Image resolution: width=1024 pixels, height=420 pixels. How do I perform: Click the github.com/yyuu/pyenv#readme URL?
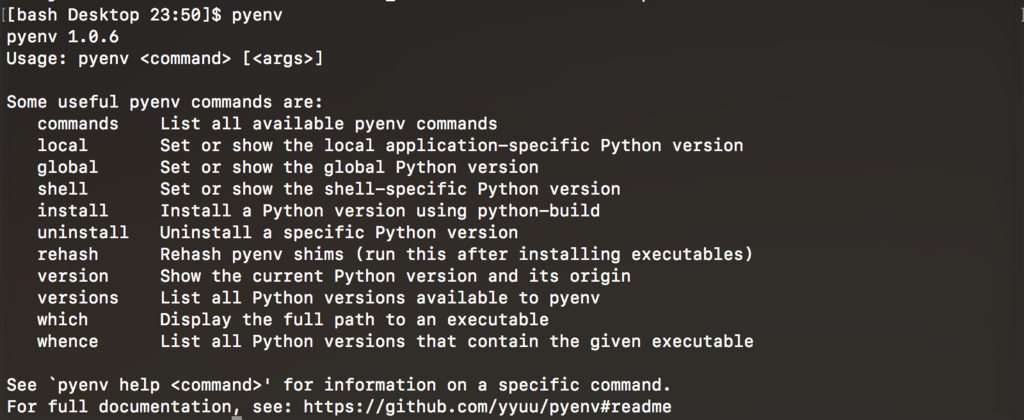[x=487, y=407]
